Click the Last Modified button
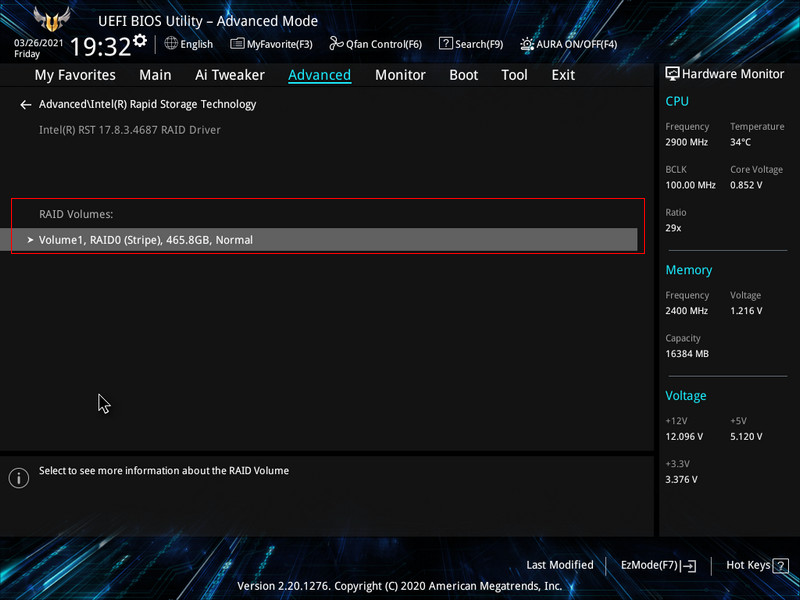800x600 pixels. coord(559,565)
